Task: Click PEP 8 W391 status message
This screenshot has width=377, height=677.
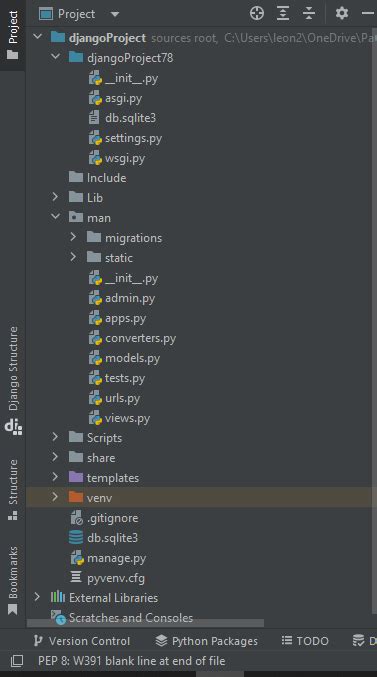Action: (132, 661)
